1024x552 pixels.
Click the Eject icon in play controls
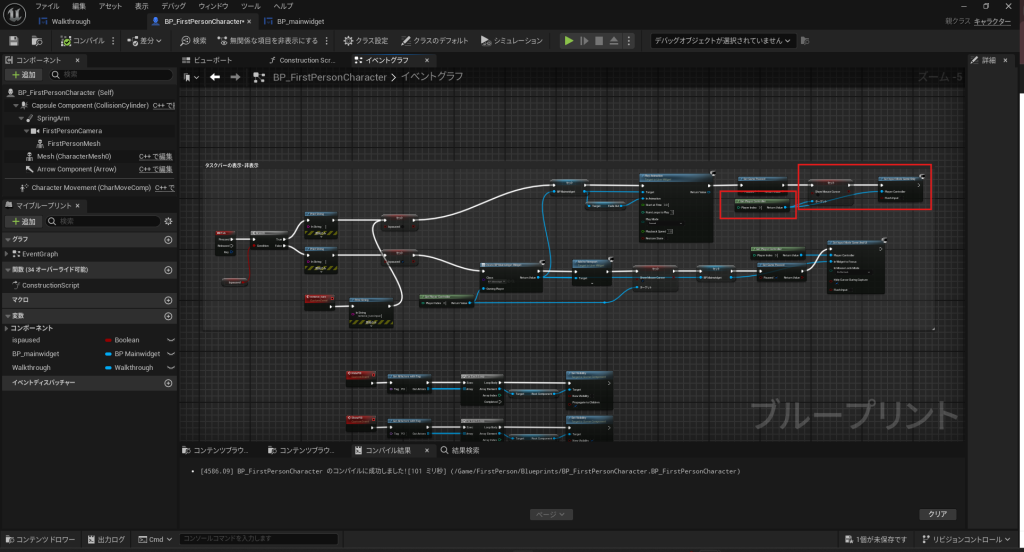coord(615,41)
